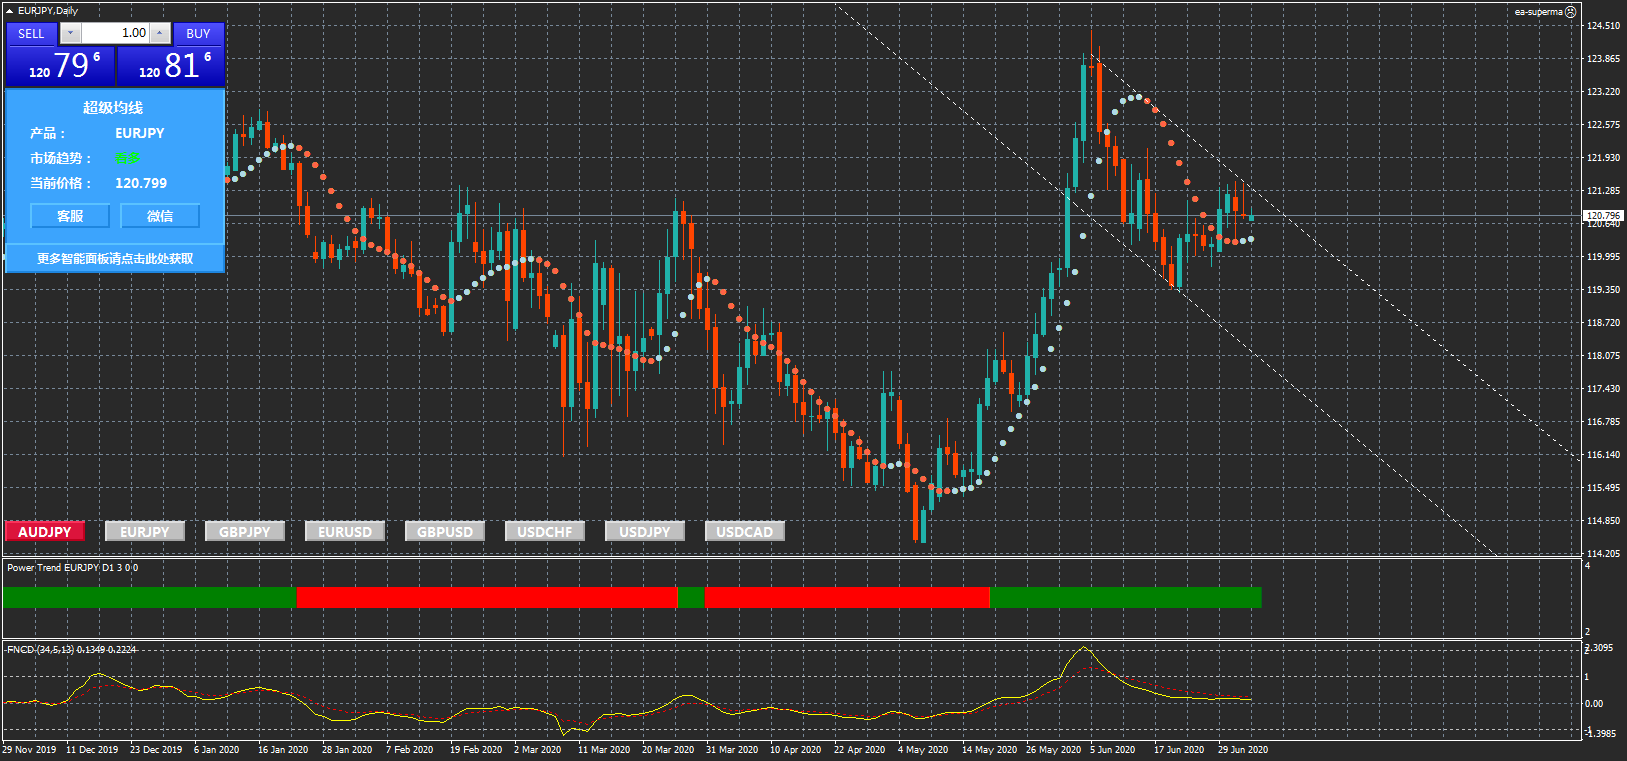Decrease lot volume with the down arrow
Image resolution: width=1627 pixels, height=761 pixels.
tap(70, 33)
